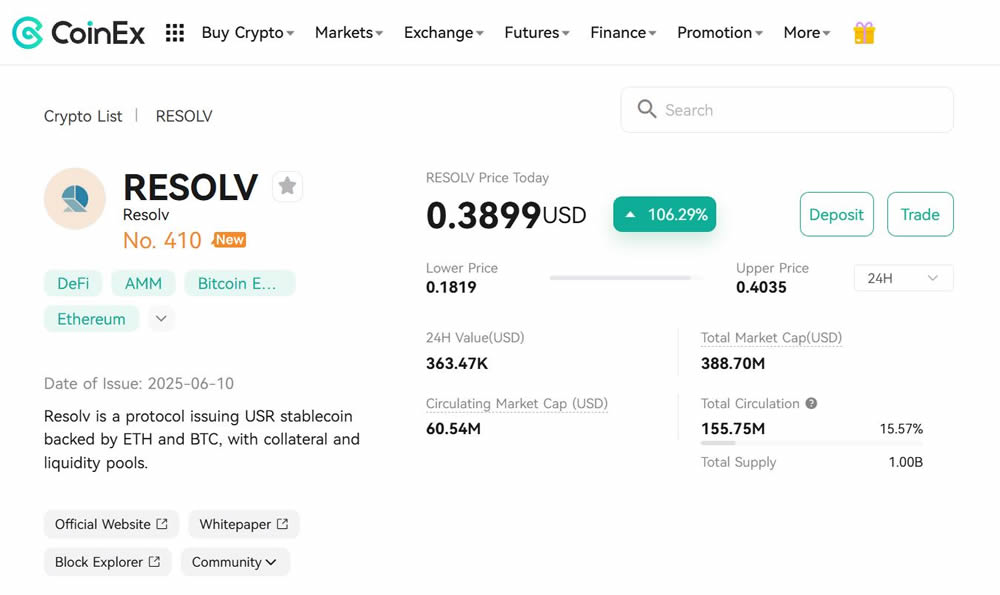The height and width of the screenshot is (595, 1000).
Task: Click the Total Circulation help icon
Action: tap(811, 403)
